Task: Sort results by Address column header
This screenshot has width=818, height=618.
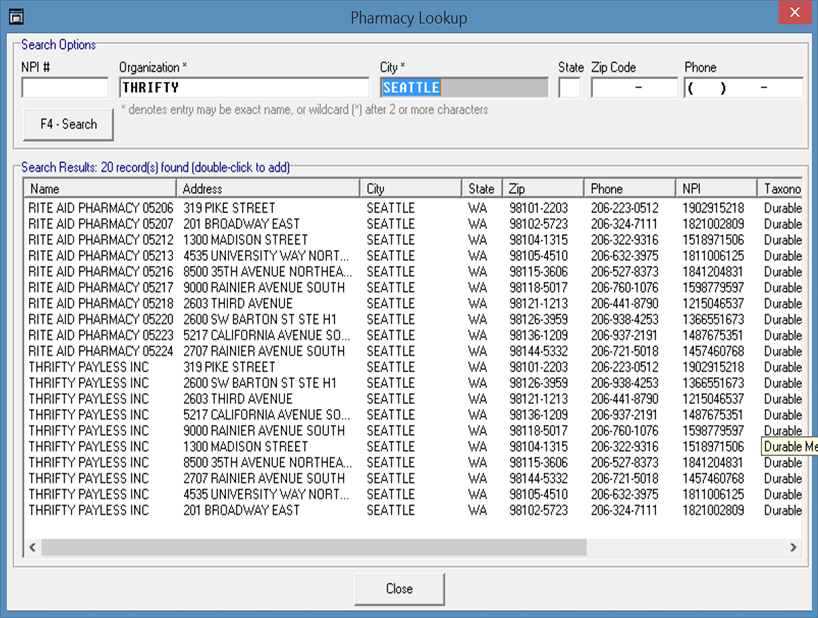Action: [x=268, y=188]
